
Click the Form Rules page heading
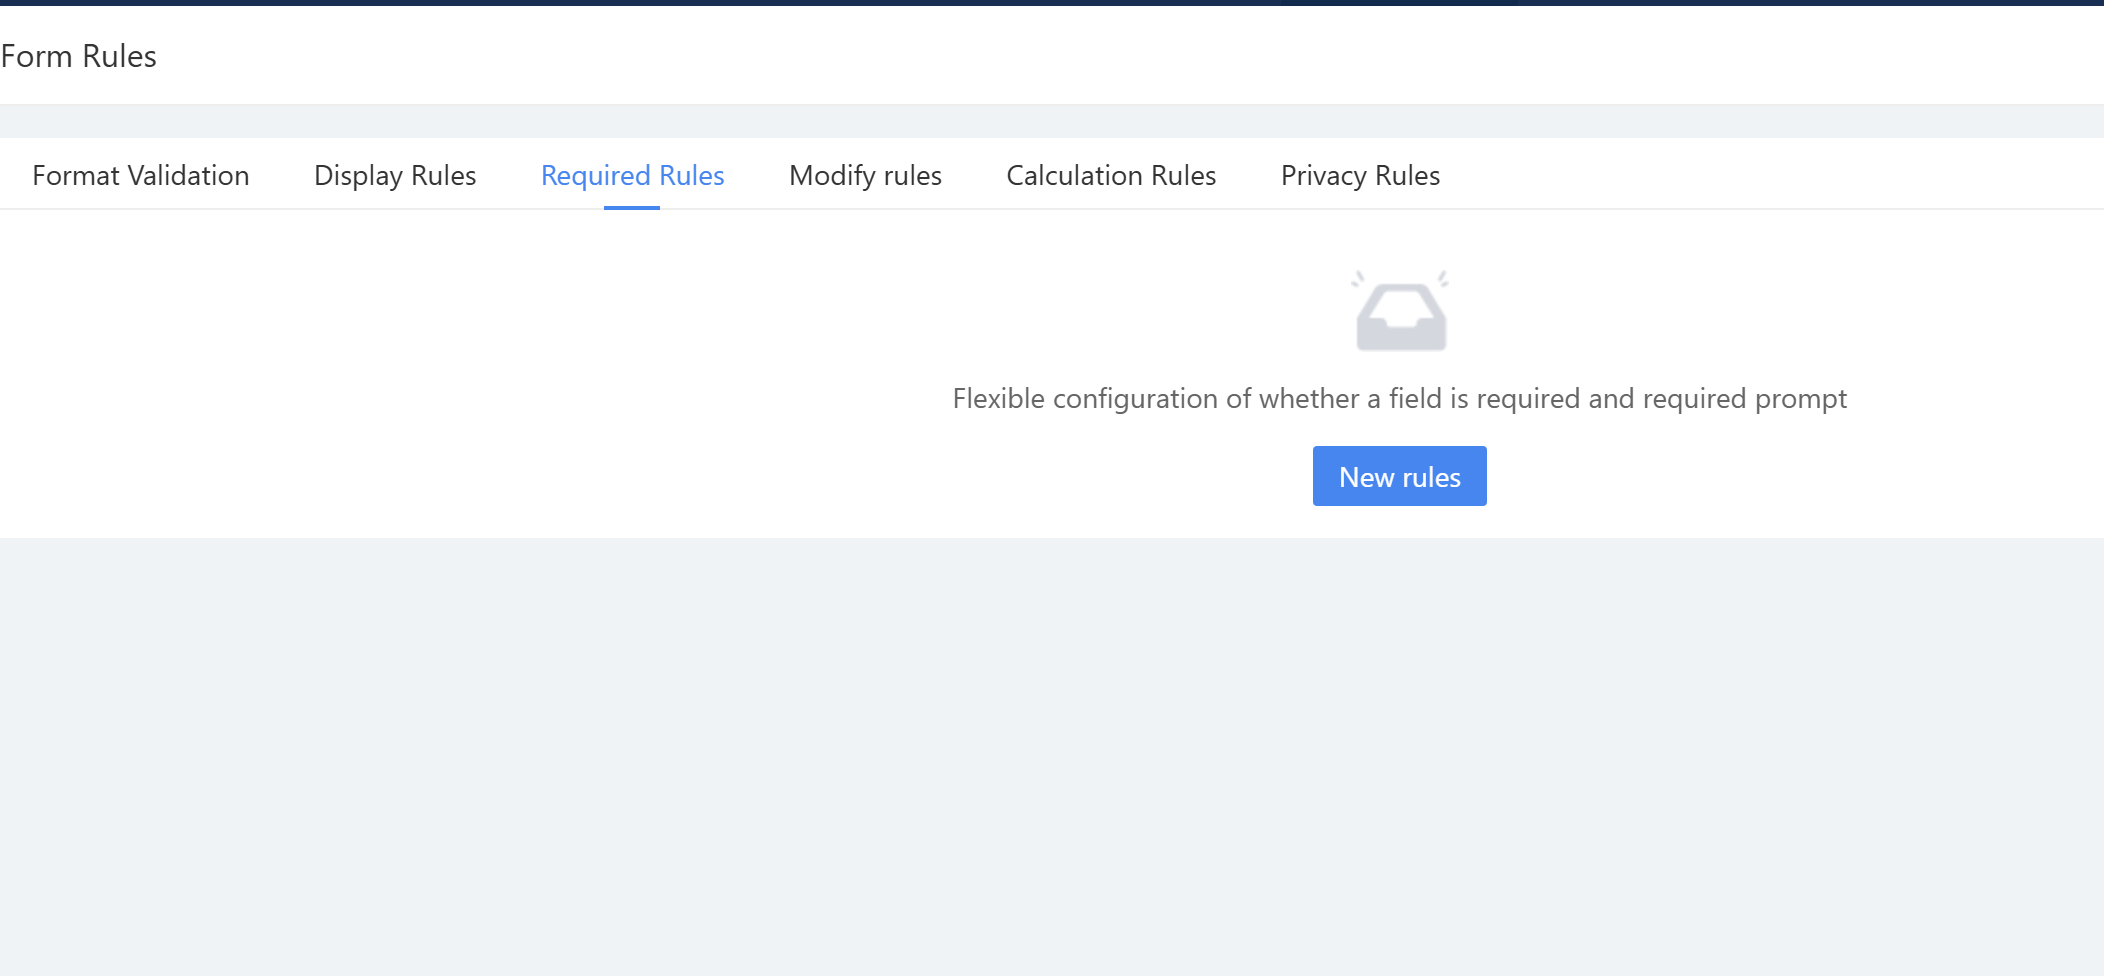(x=79, y=56)
